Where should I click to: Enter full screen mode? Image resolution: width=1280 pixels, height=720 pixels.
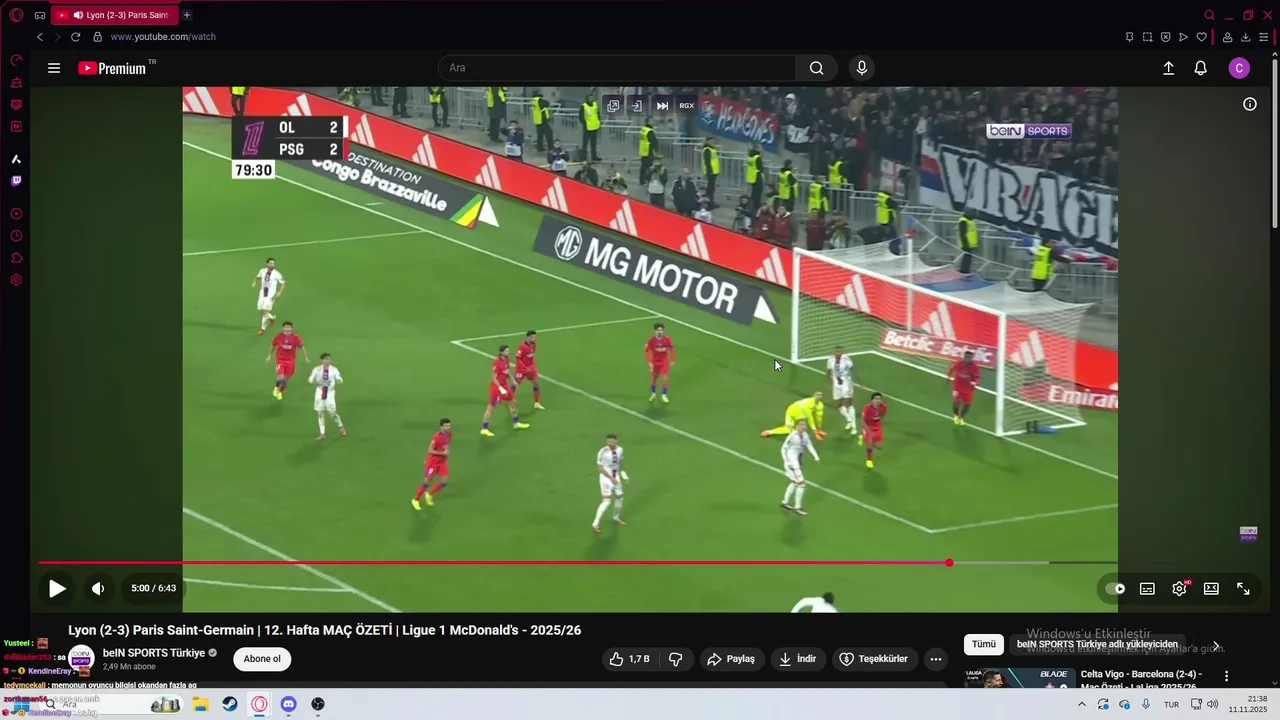coord(1243,589)
